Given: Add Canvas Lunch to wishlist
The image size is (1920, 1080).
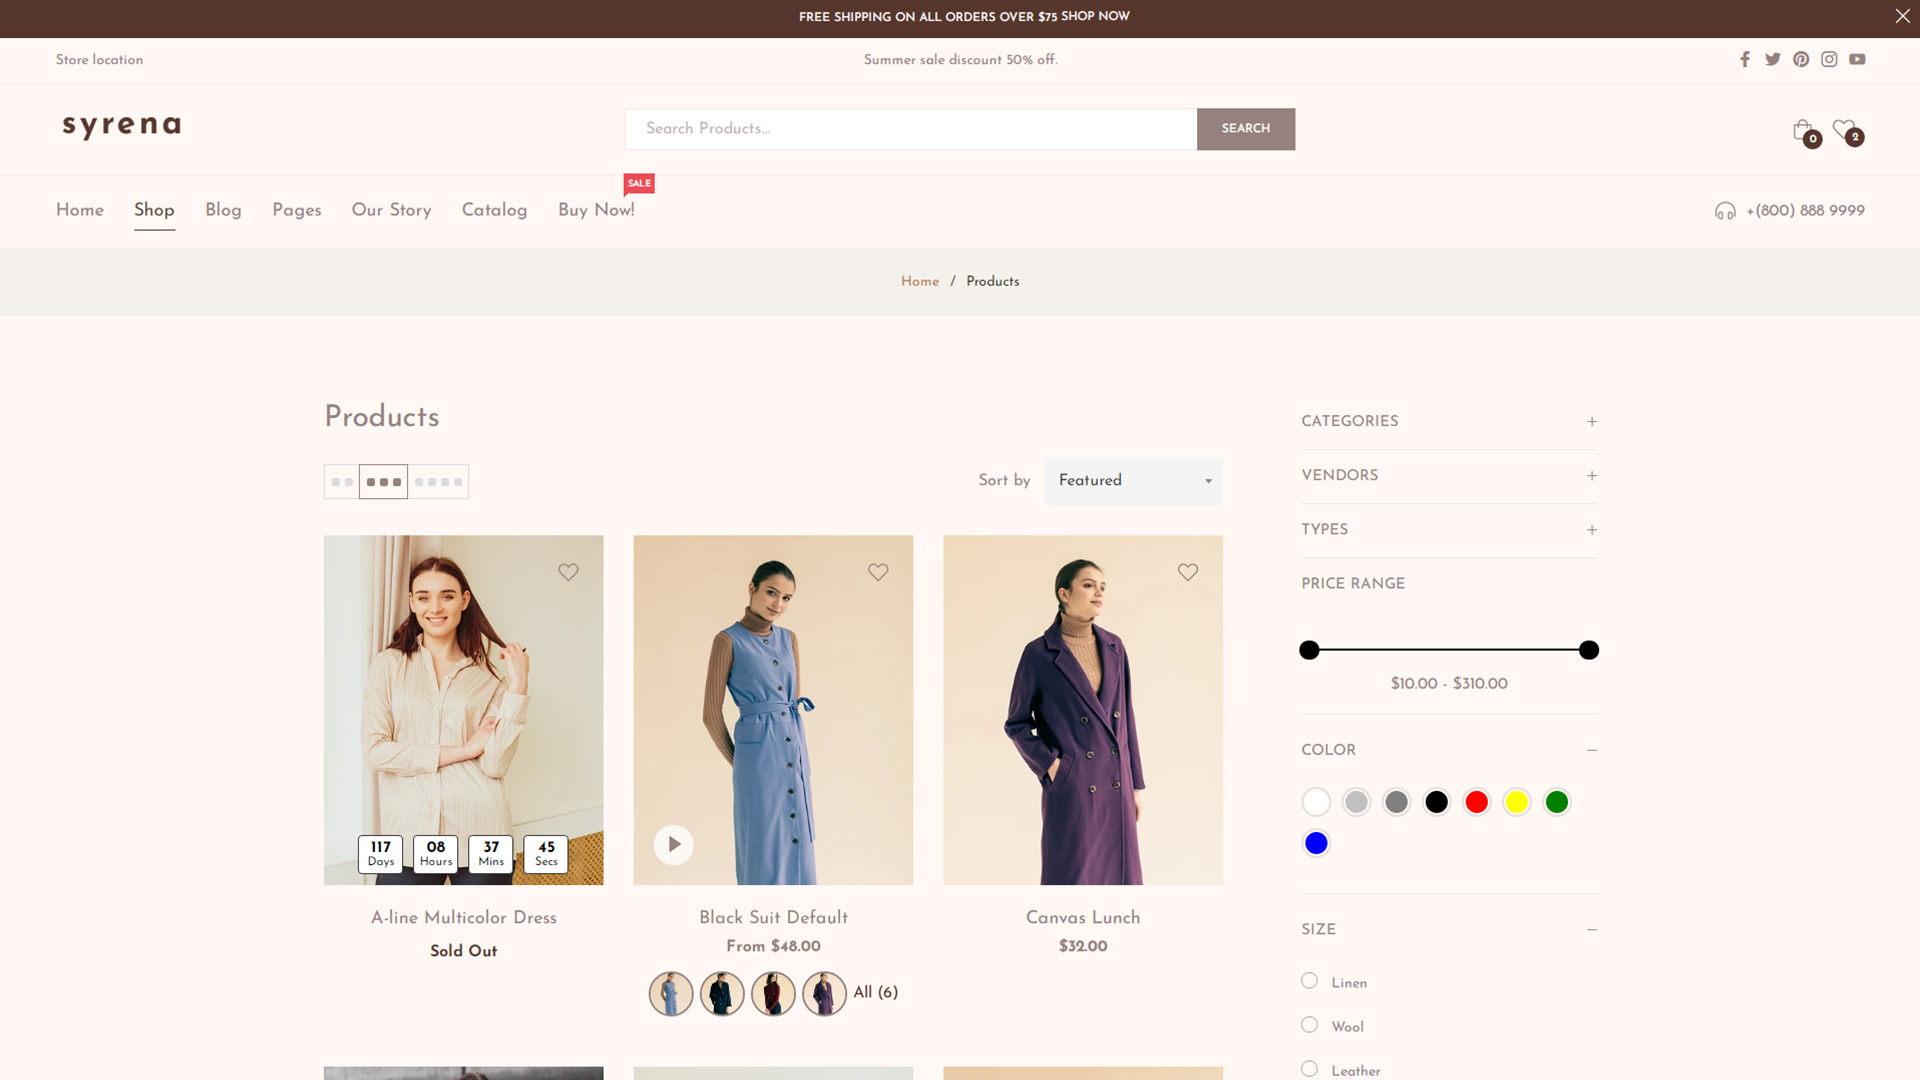Looking at the screenshot, I should 1188,572.
